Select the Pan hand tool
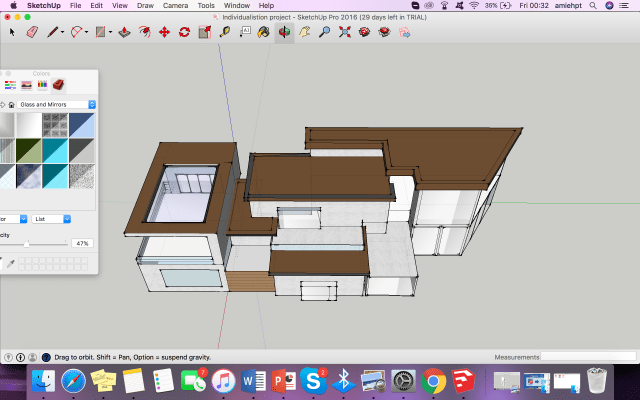The height and width of the screenshot is (400, 640). (304, 32)
